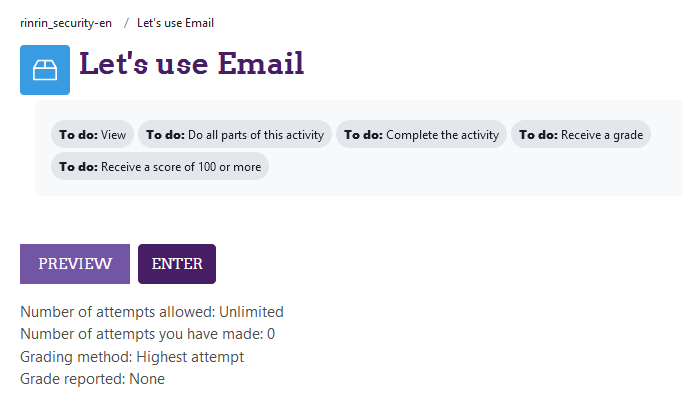Click the Receive a grade to-do badge
This screenshot has width=682, height=413.
pyautogui.click(x=581, y=134)
